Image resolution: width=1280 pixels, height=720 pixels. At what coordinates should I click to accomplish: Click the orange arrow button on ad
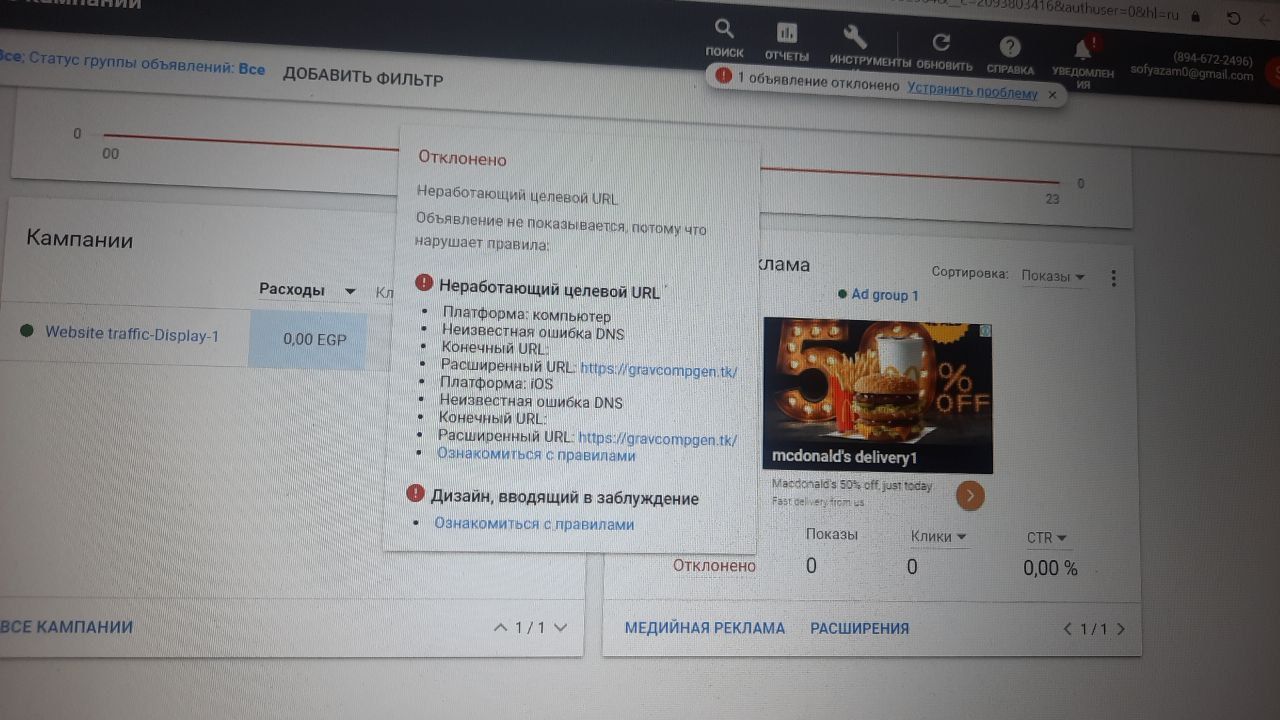pos(970,495)
